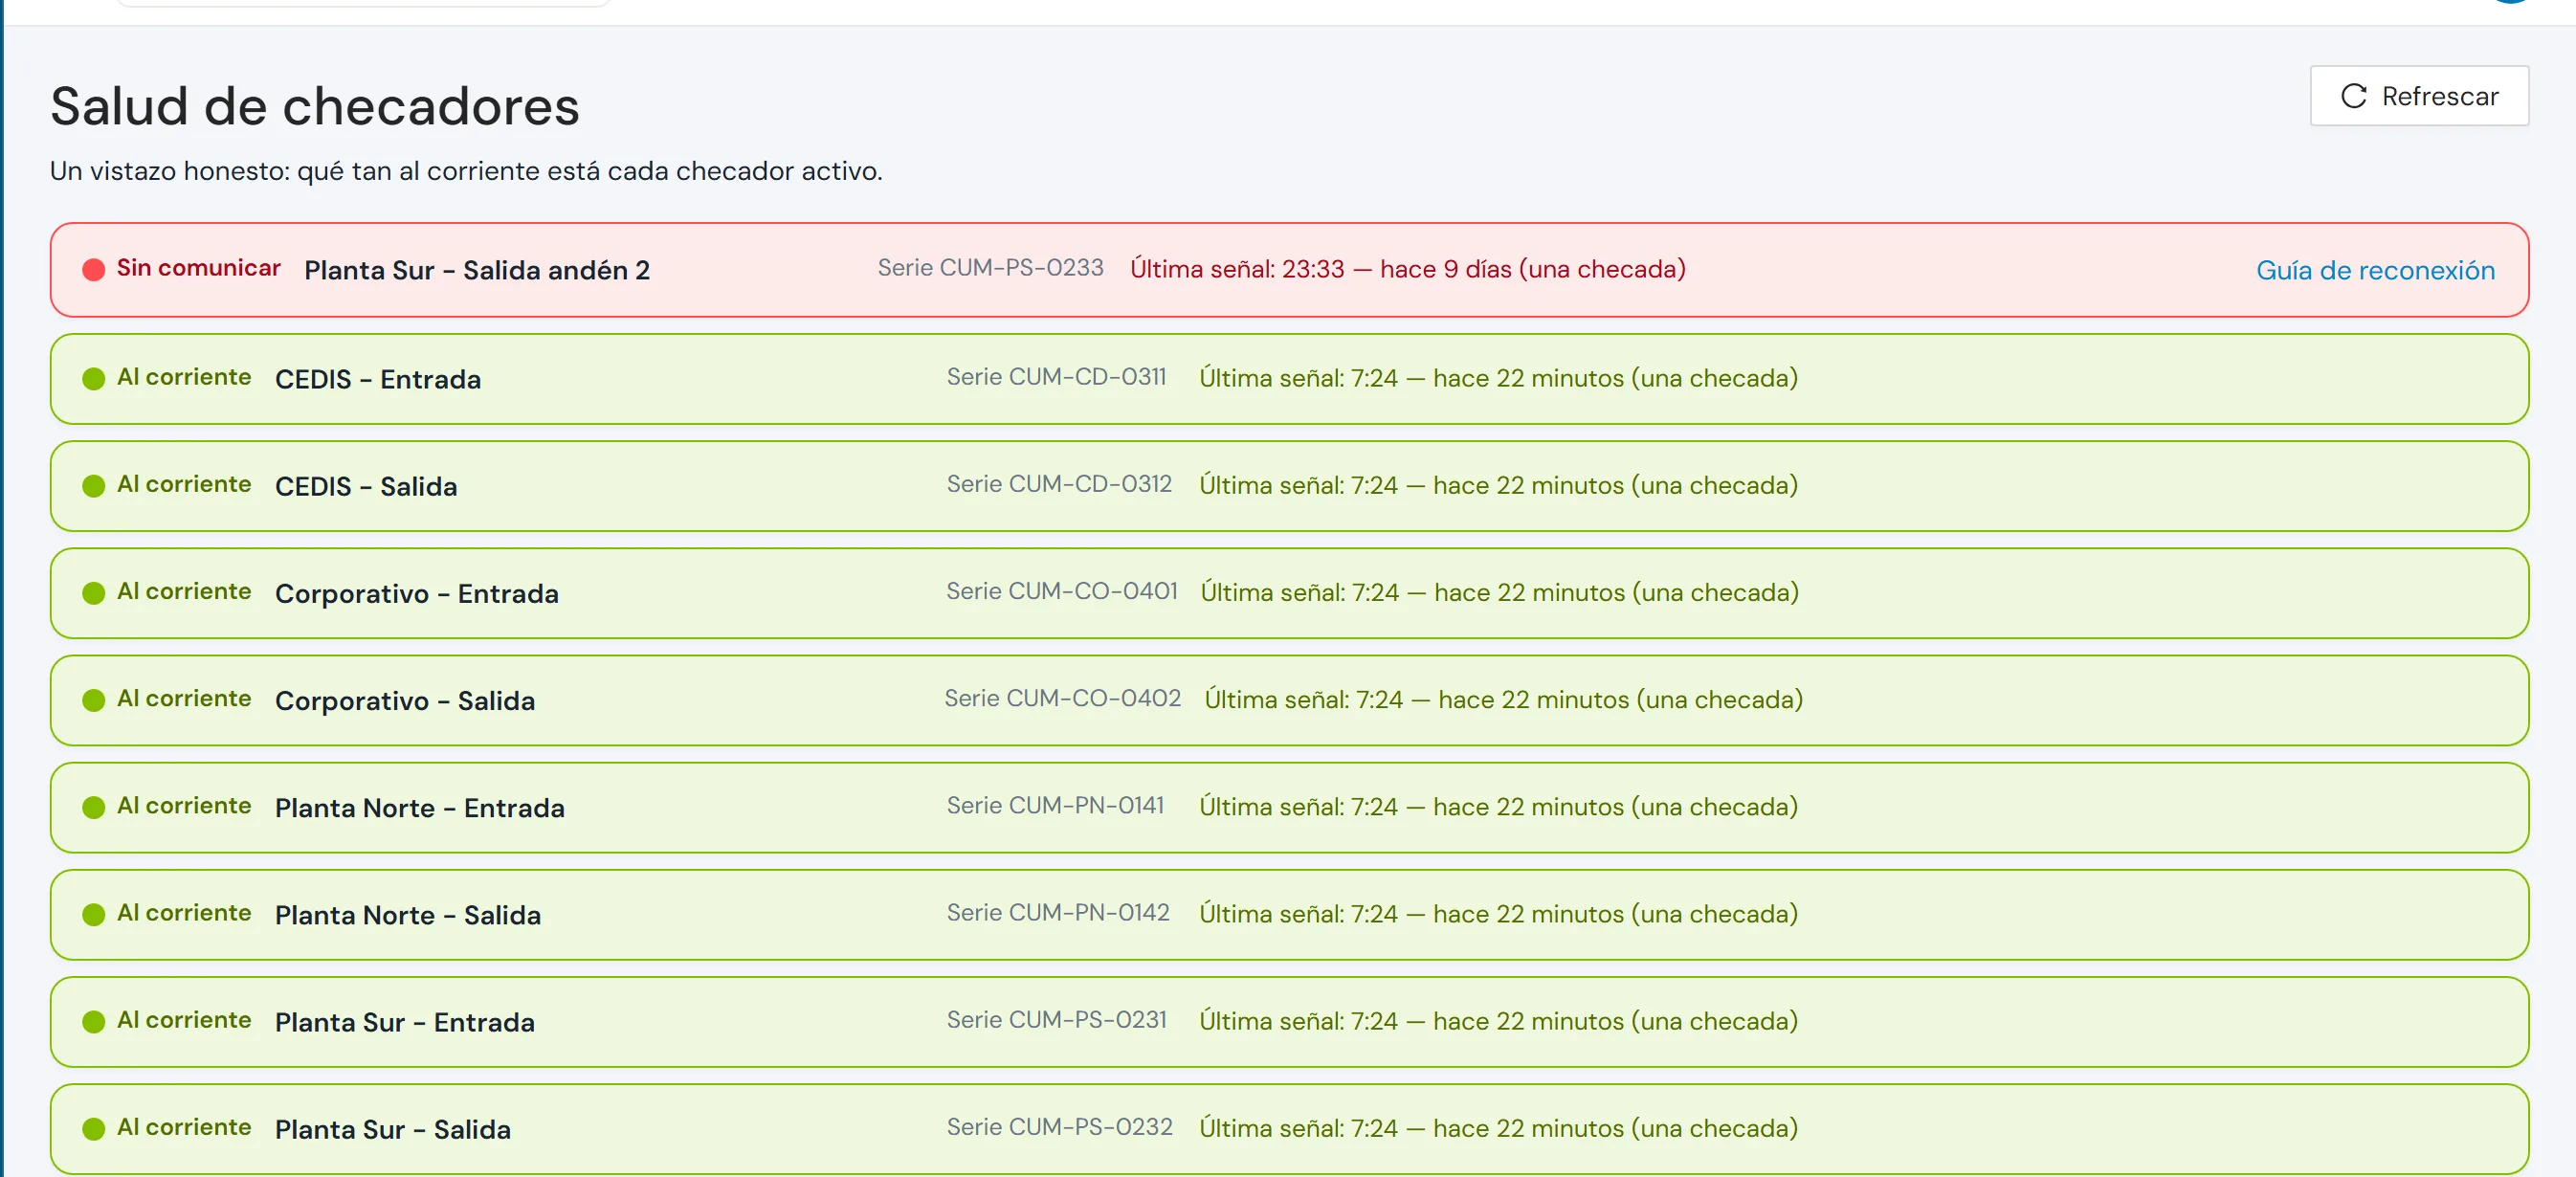Select the Planta Sur – Salida andén 2 name
This screenshot has height=1177, width=2576.
pos(477,270)
